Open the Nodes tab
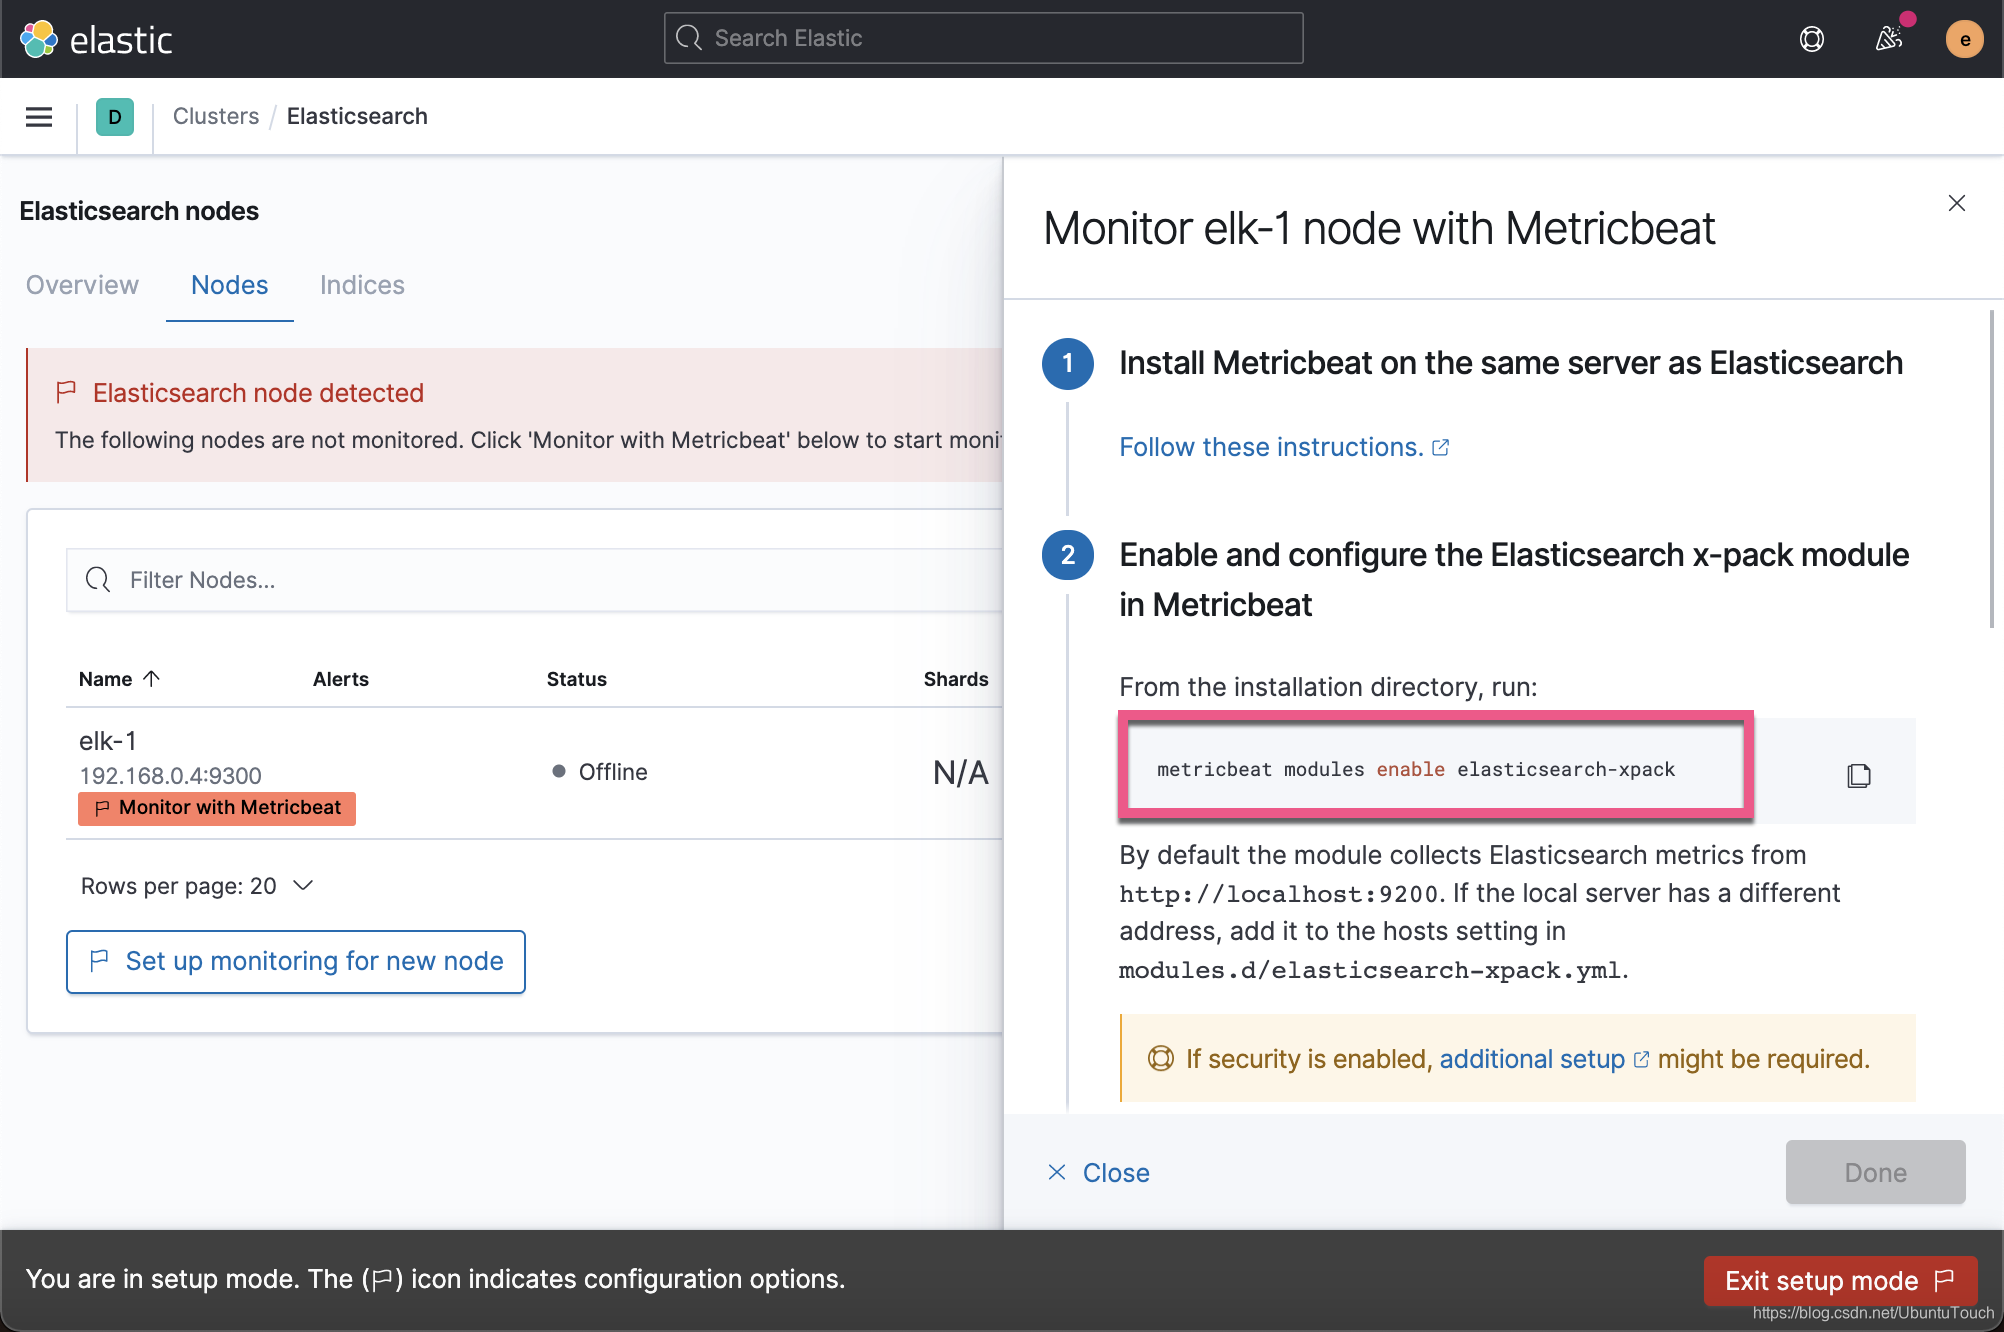2004x1332 pixels. 229,285
